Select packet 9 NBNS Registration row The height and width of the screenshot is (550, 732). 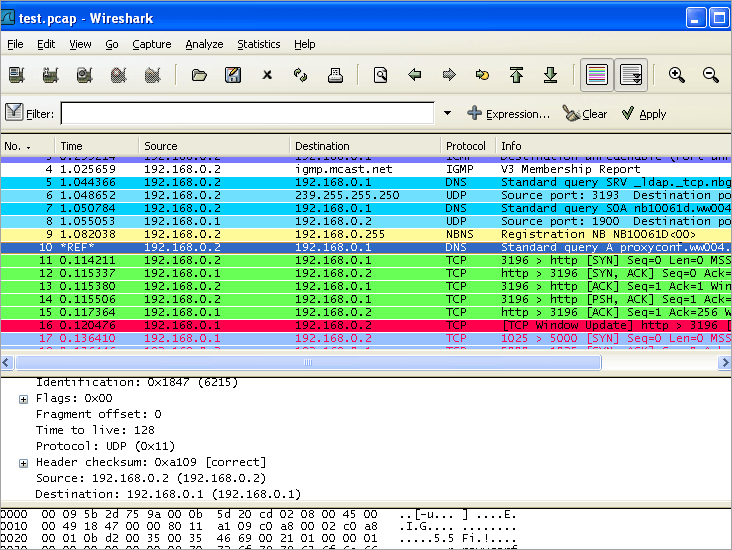(366, 234)
